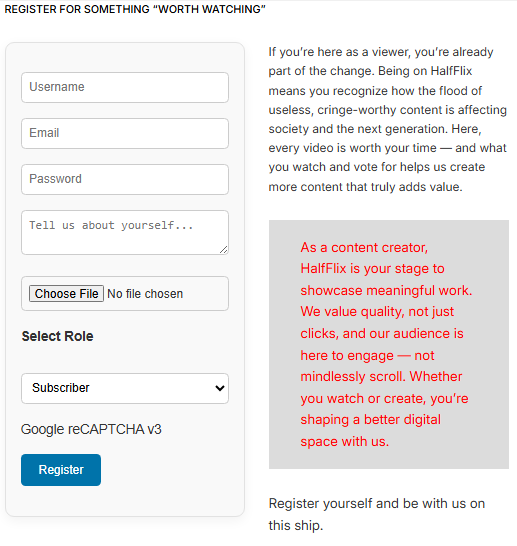Click the role dropdown chevron arrow
Viewport: 517px width, 546px height.
pos(220,388)
